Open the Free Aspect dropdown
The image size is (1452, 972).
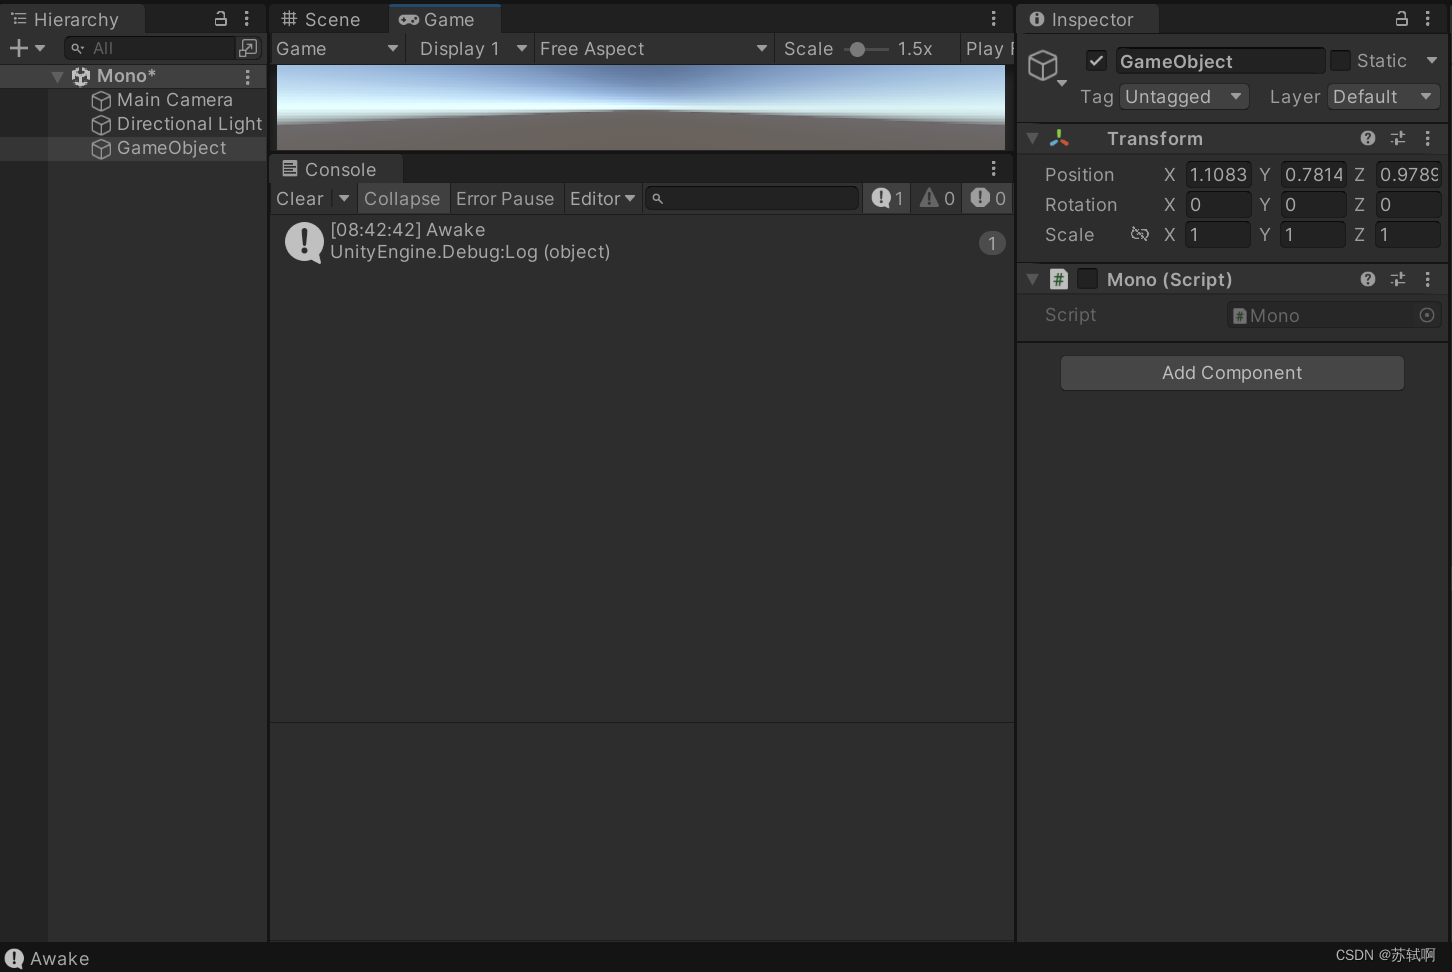(x=652, y=48)
